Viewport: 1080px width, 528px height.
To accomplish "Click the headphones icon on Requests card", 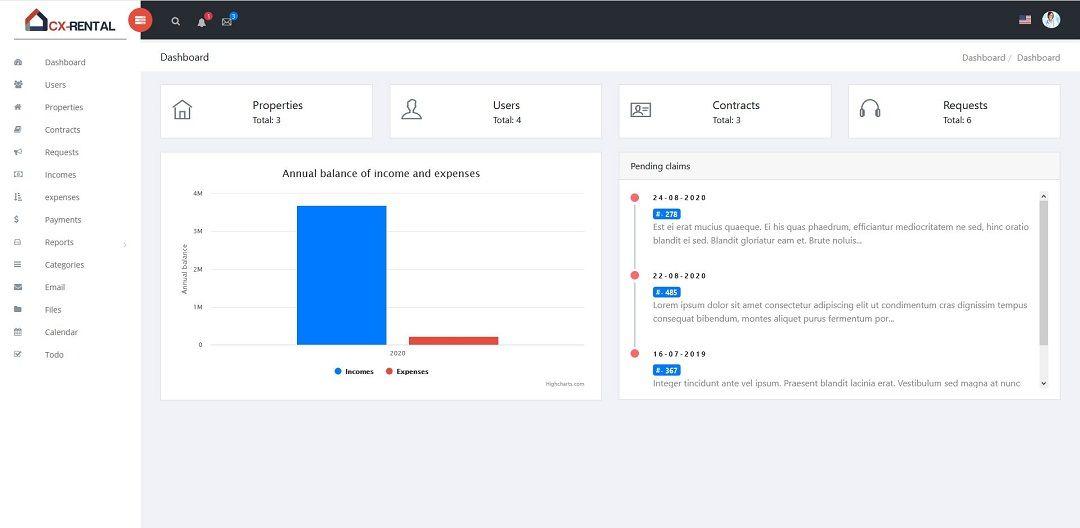I will tap(870, 110).
